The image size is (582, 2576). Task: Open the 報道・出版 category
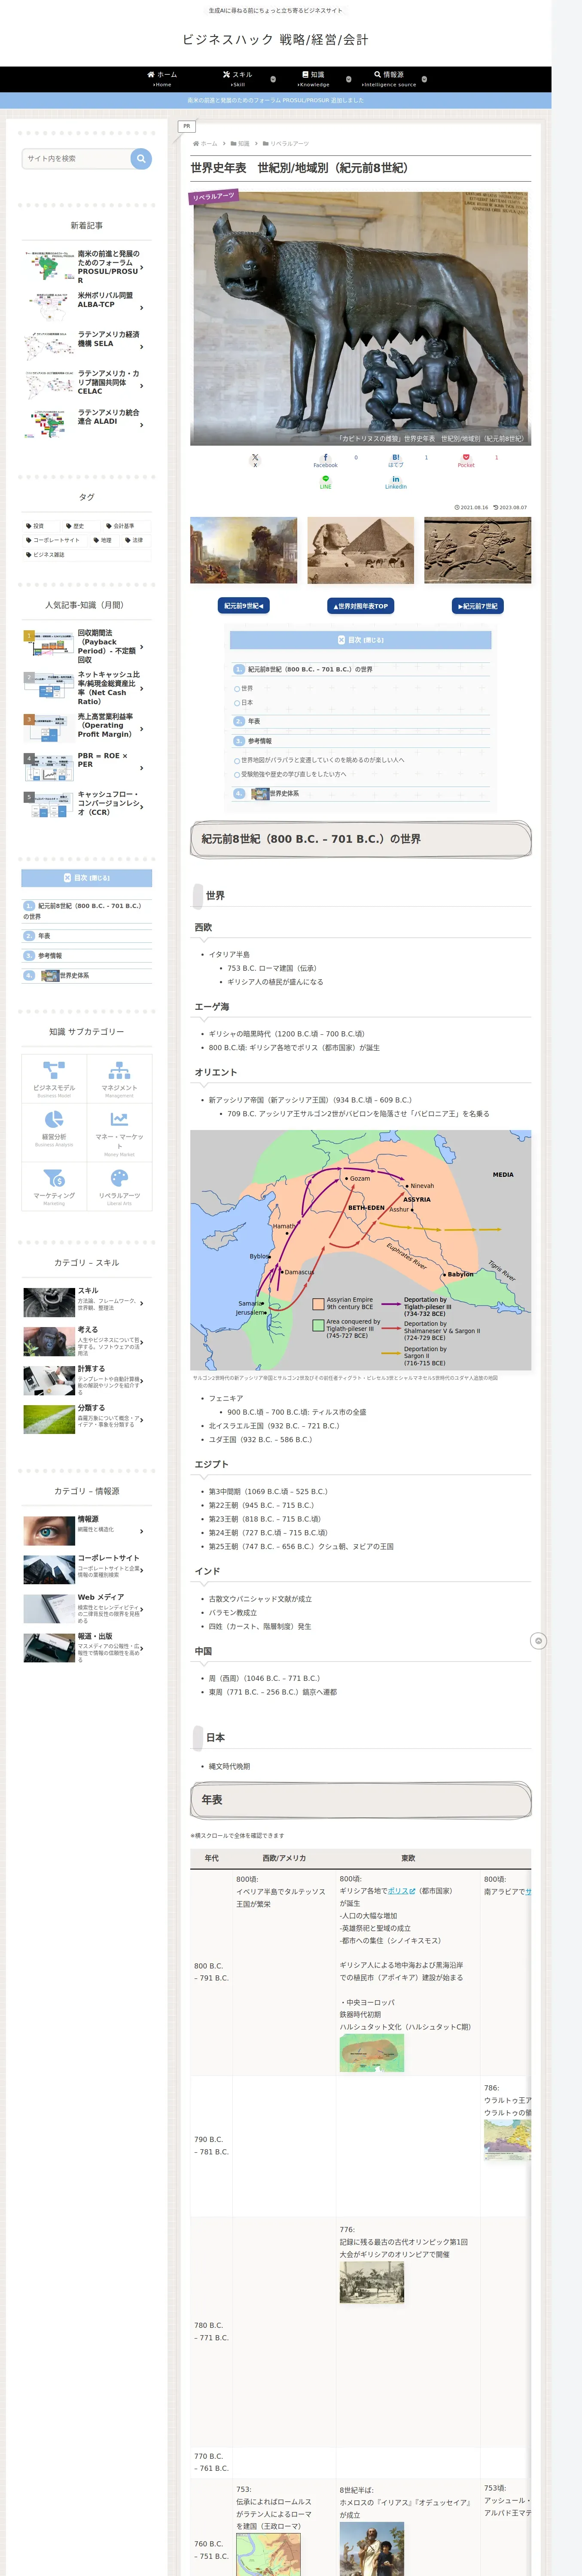tap(87, 1648)
